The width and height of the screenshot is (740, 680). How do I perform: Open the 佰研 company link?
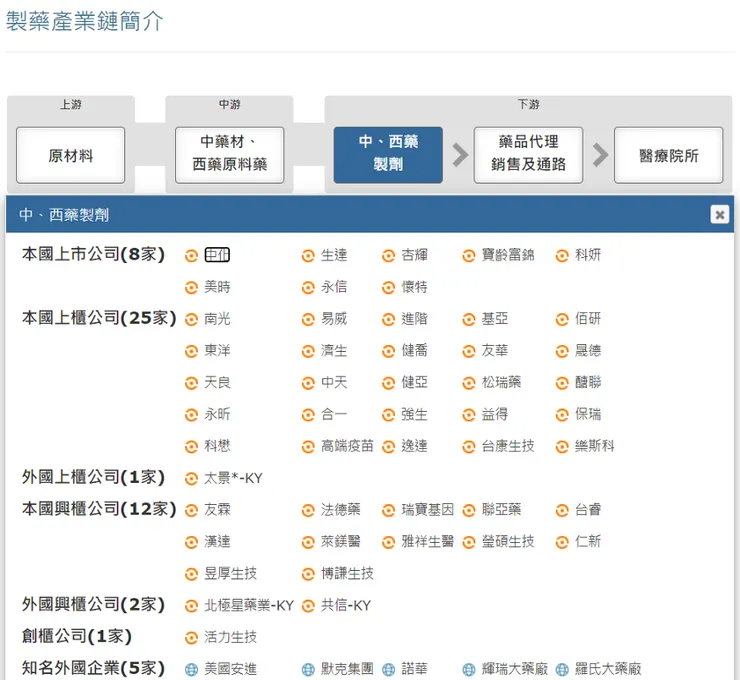[588, 319]
